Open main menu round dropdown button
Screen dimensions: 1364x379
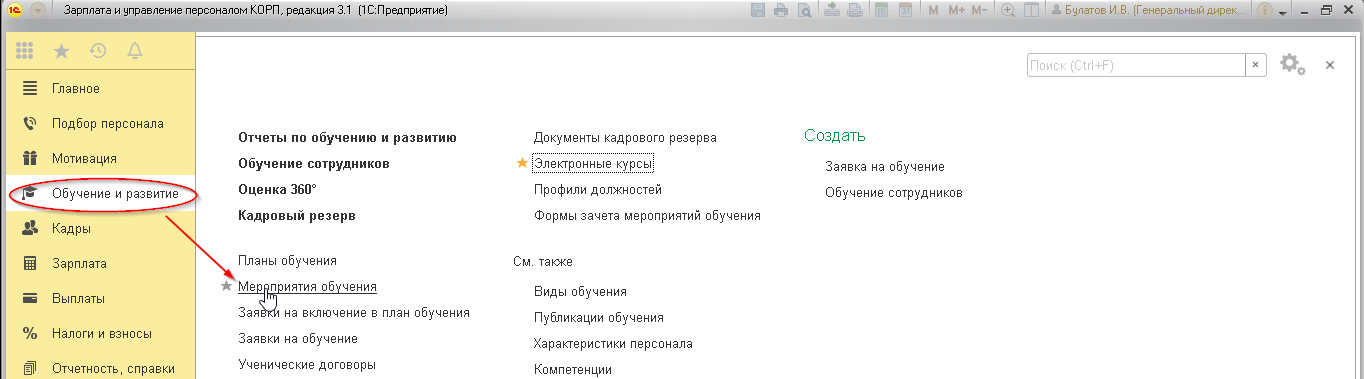(x=38, y=10)
